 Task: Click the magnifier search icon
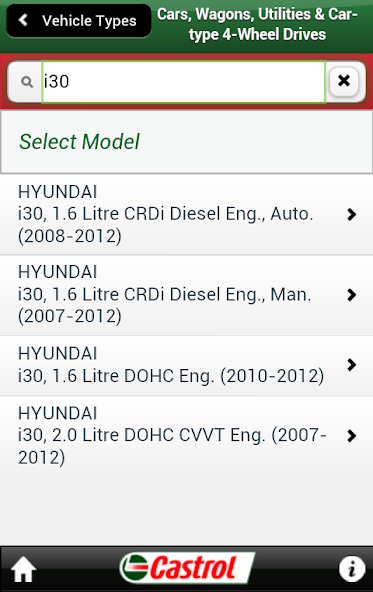pos(27,82)
